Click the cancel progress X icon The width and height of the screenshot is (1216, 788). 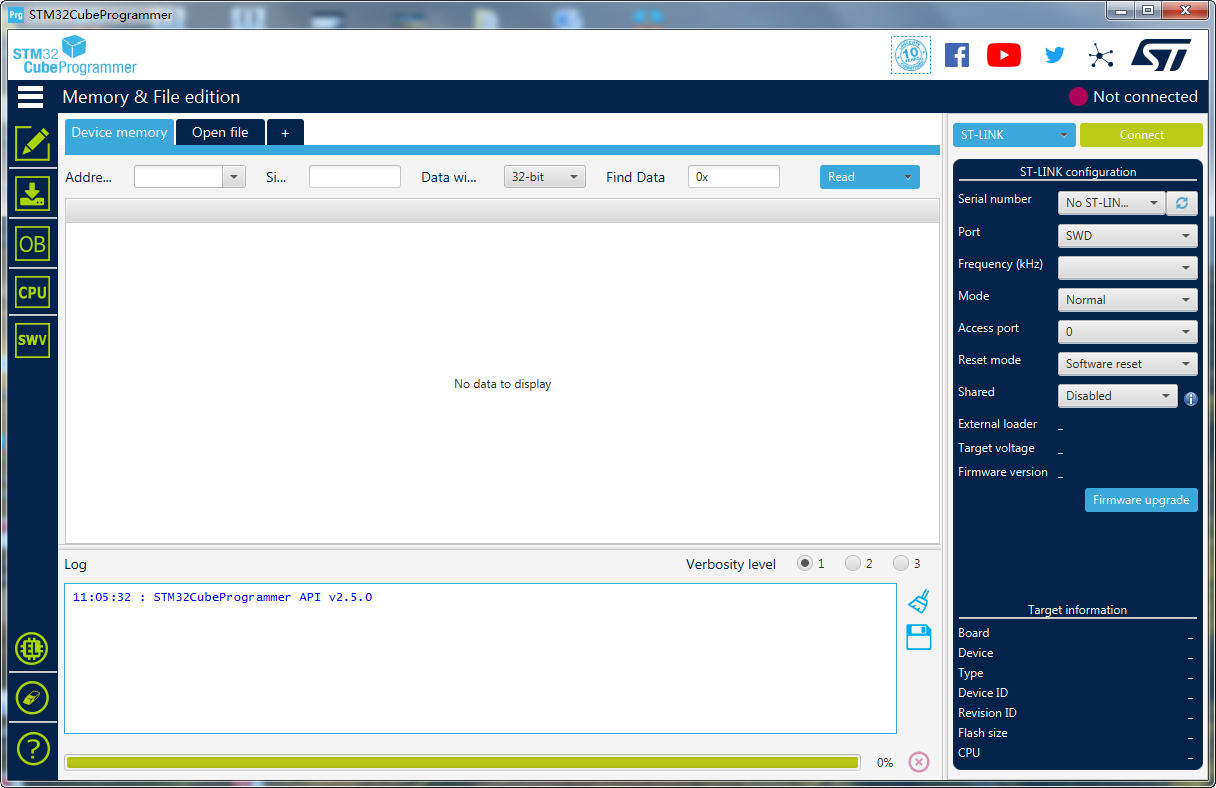(x=919, y=762)
